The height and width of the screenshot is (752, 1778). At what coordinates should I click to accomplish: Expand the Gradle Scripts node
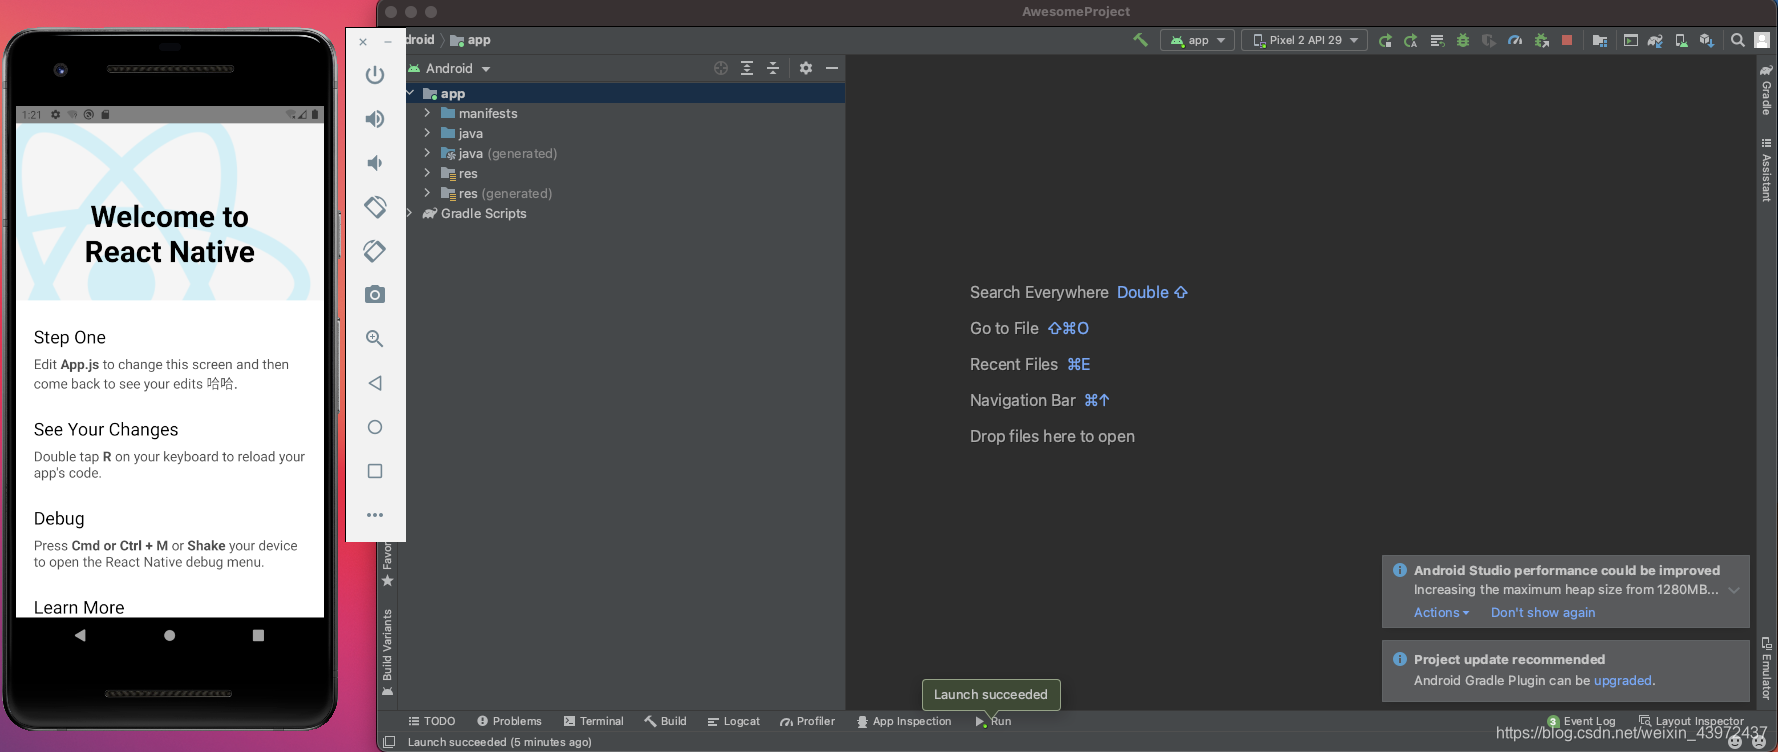[x=410, y=213]
